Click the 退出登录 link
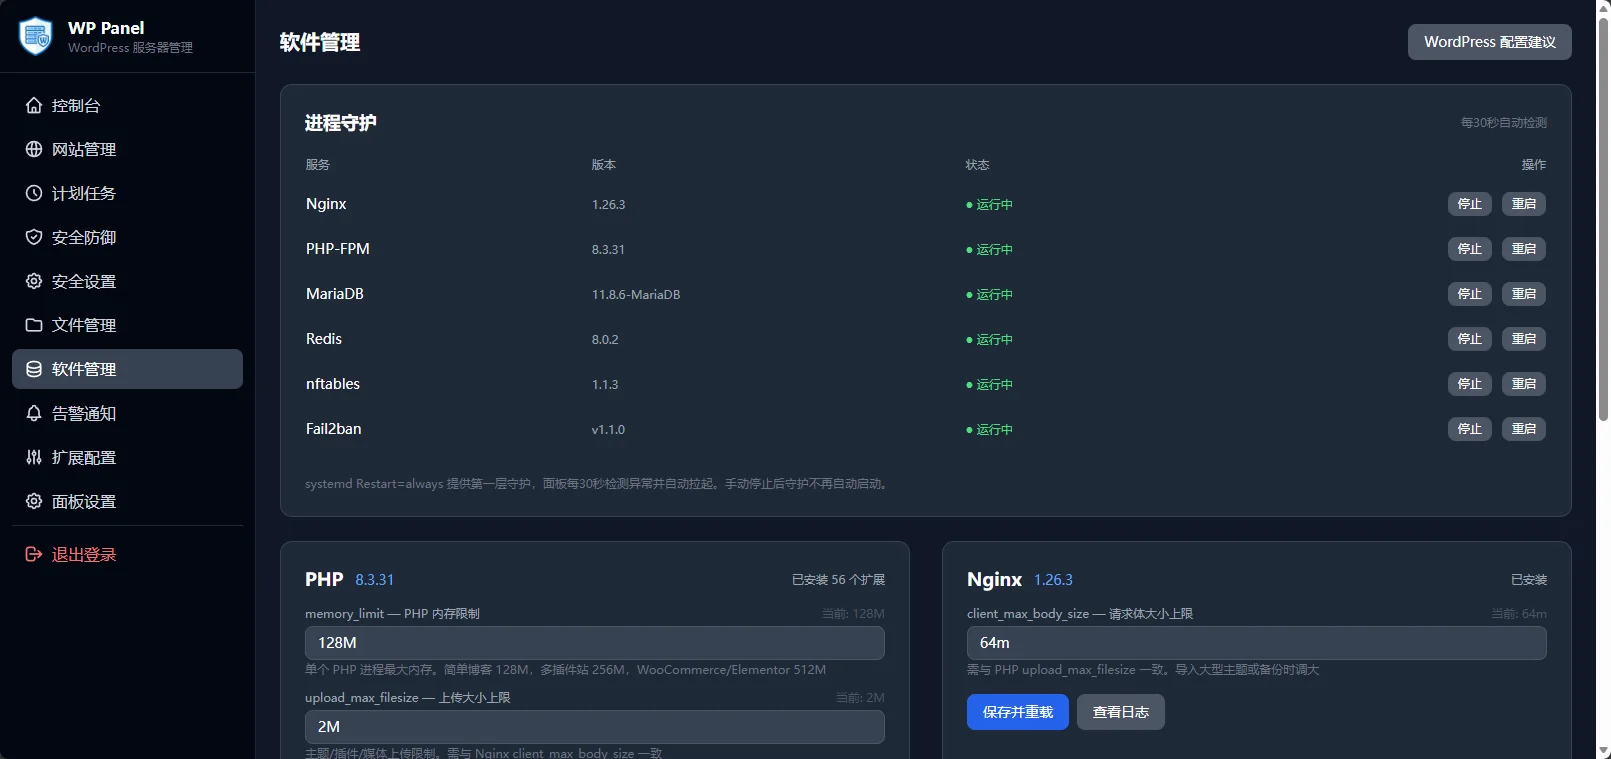1611x759 pixels. [127, 554]
